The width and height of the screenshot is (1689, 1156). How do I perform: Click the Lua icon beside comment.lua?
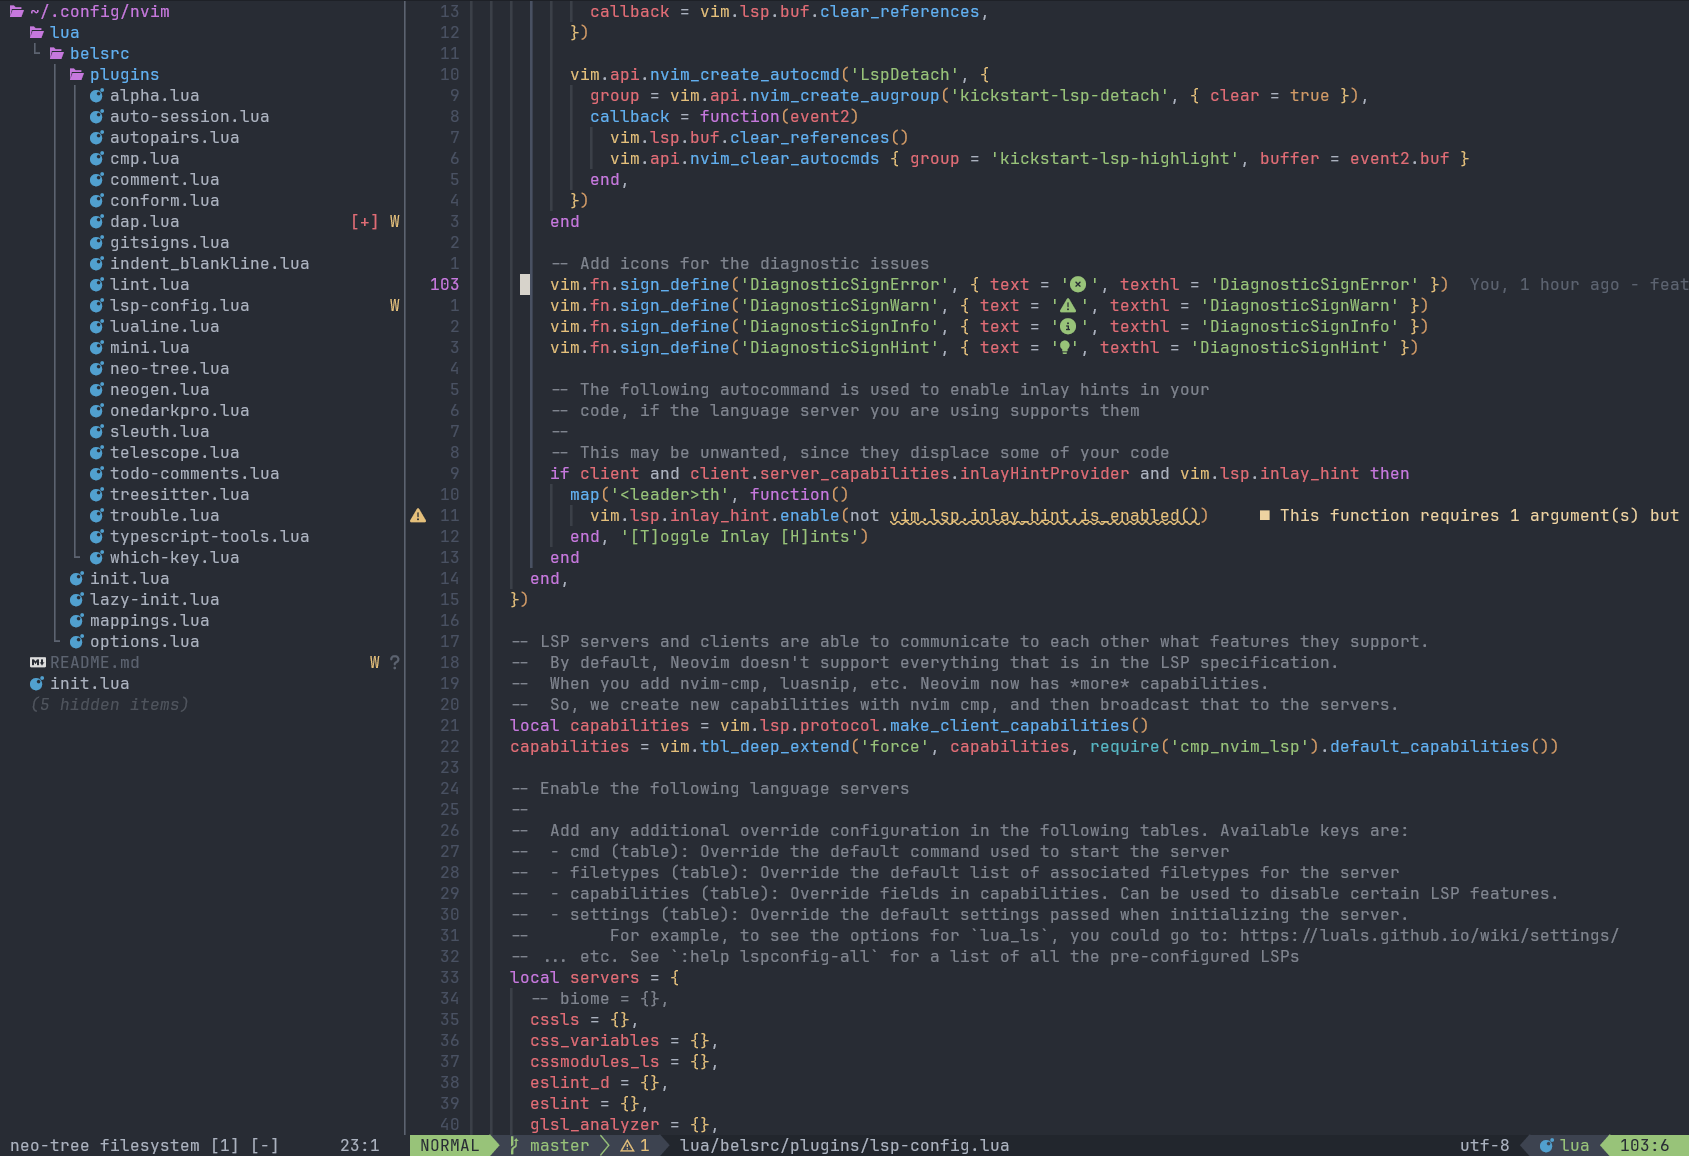coord(97,180)
